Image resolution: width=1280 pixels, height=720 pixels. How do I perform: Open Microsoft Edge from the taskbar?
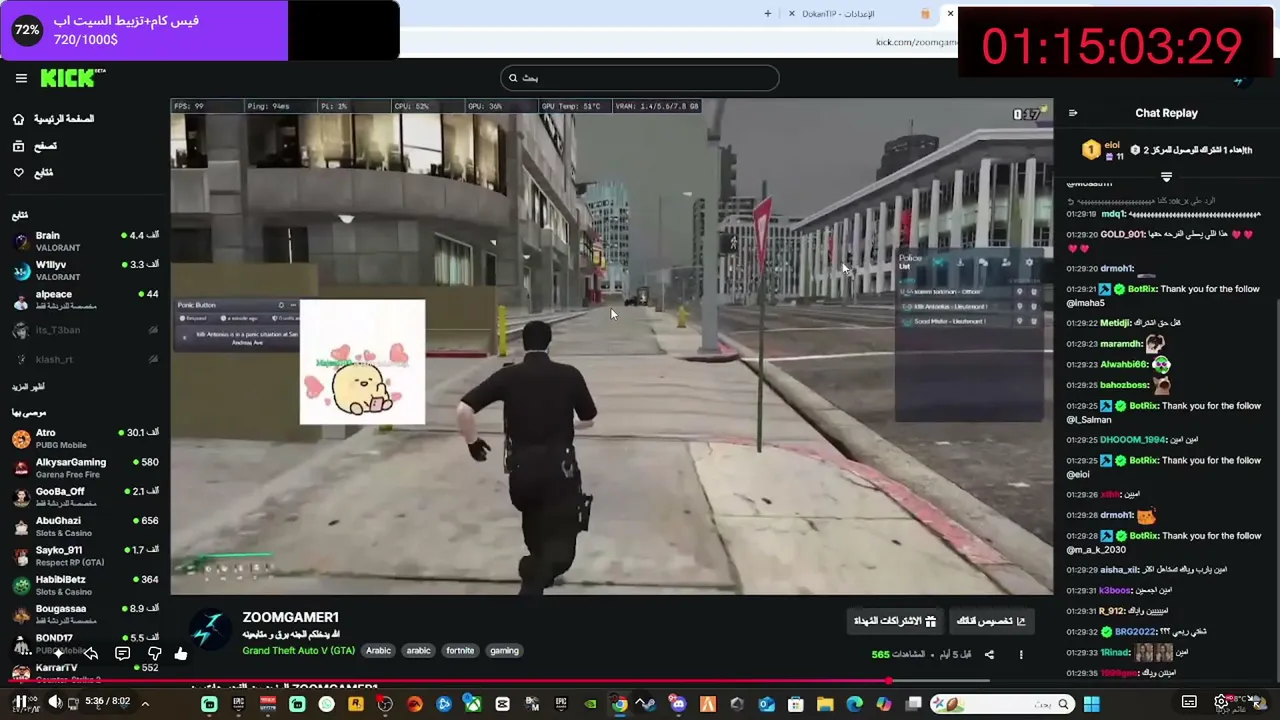[855, 704]
